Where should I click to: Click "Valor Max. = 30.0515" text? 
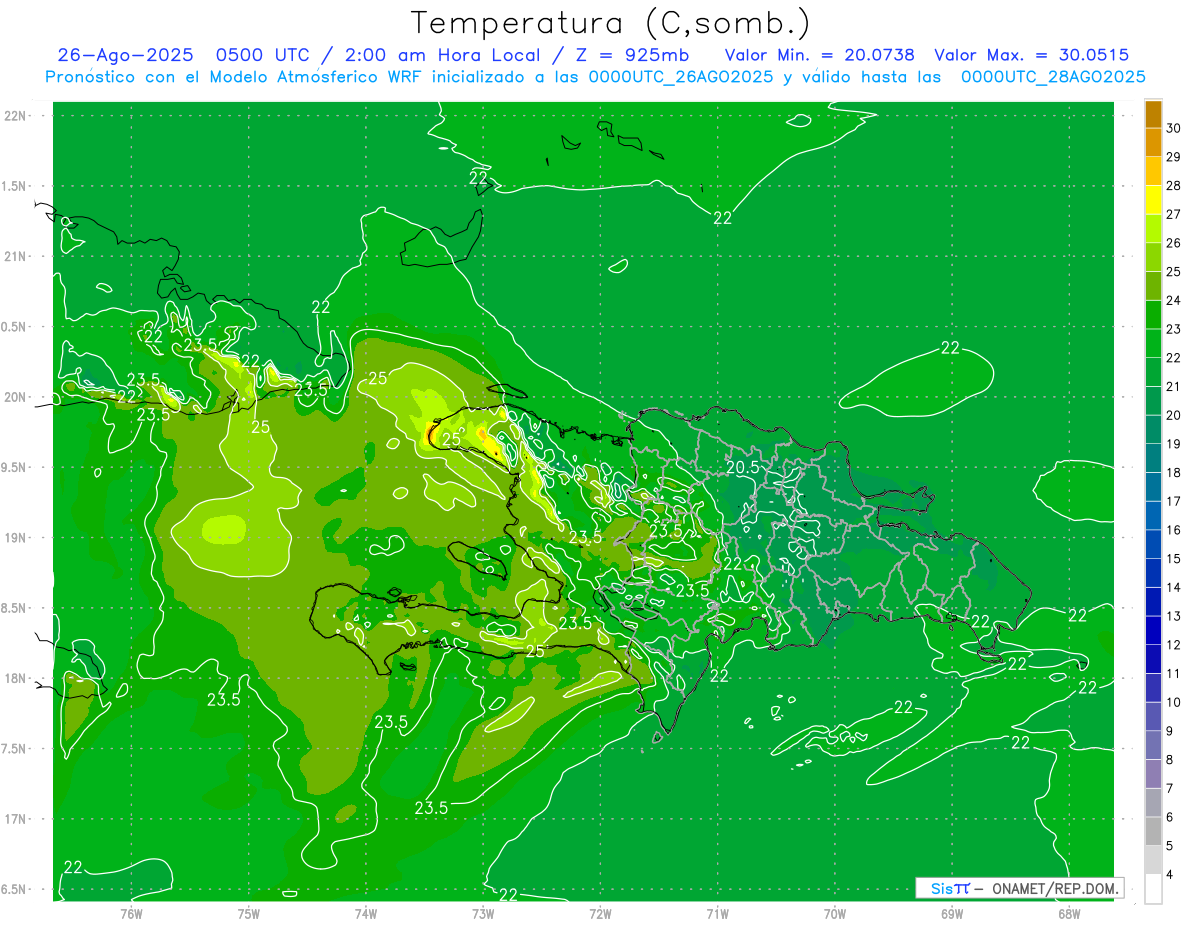(1032, 55)
